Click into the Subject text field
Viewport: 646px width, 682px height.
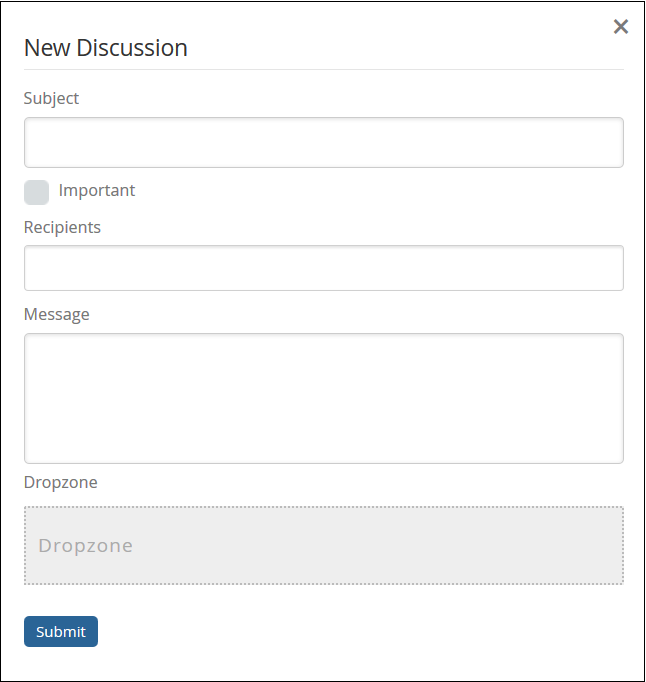coord(323,143)
